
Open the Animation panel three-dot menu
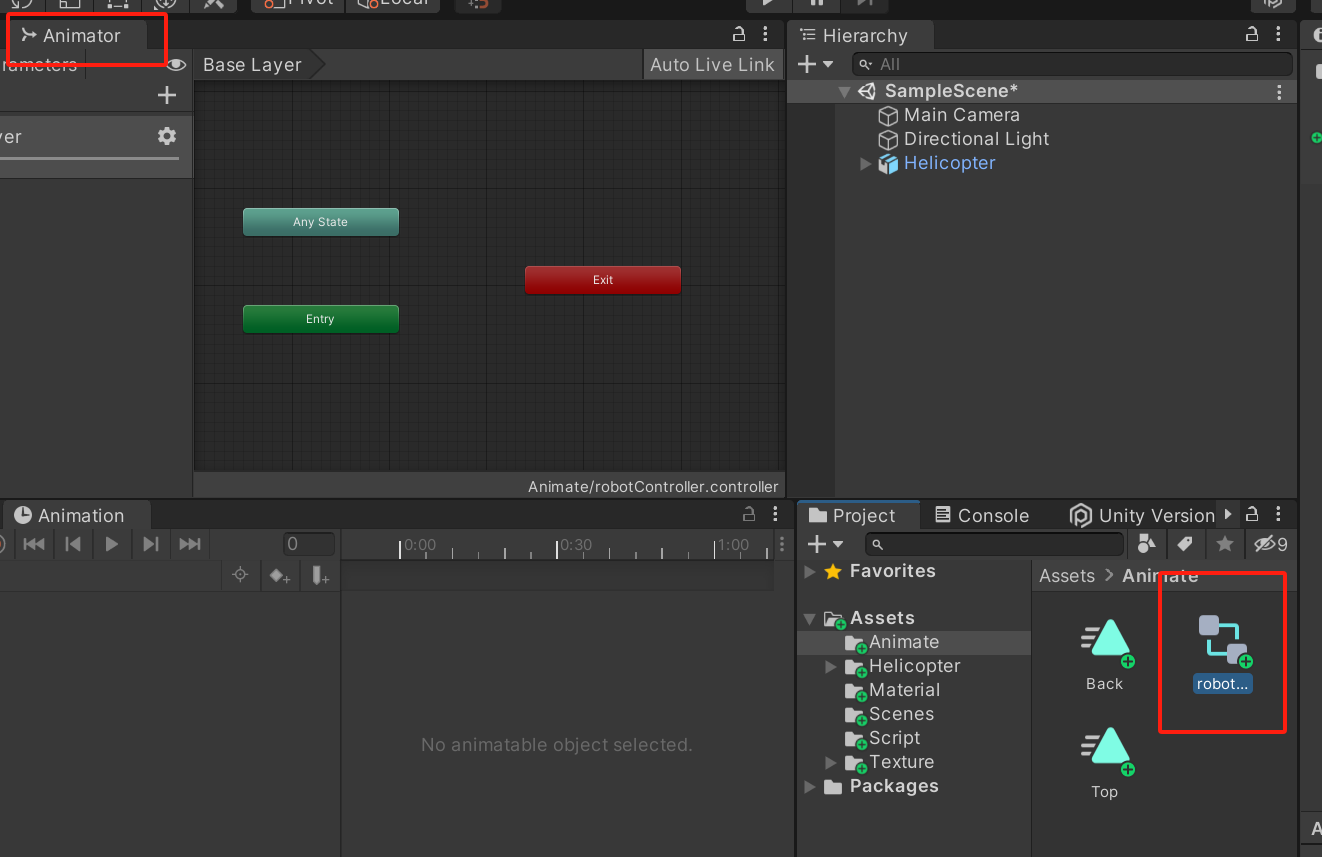[x=775, y=514]
